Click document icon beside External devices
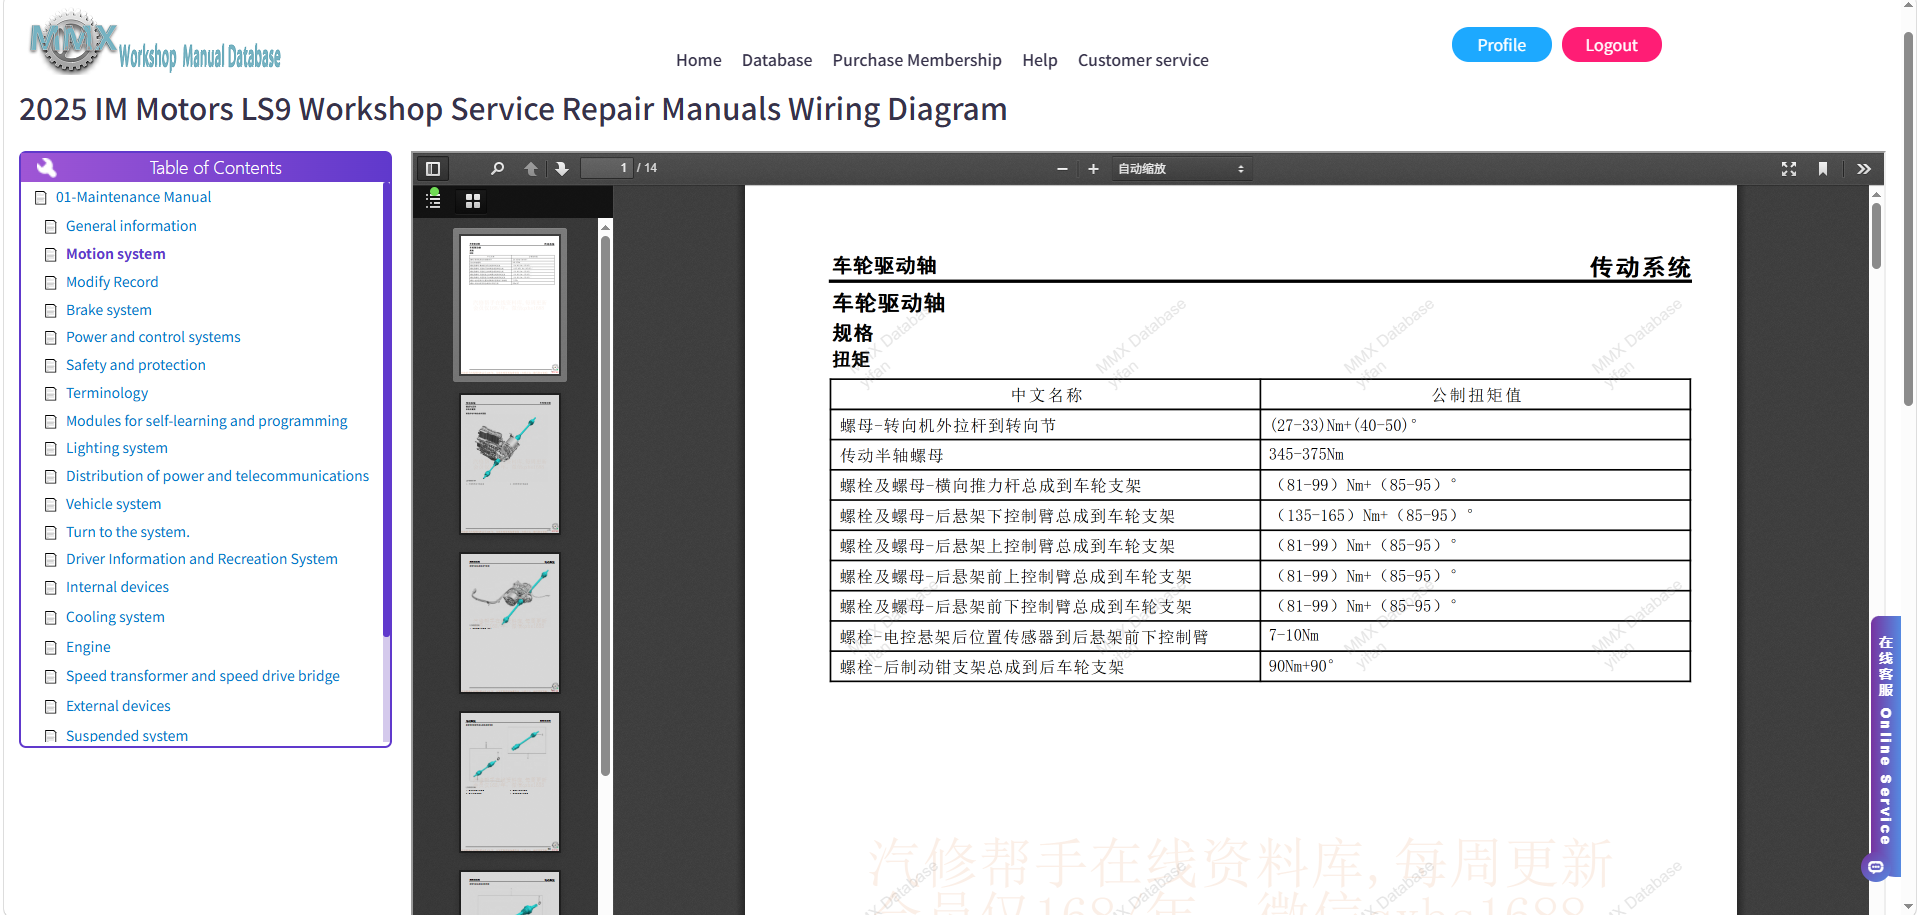This screenshot has height=915, width=1920. 51,707
